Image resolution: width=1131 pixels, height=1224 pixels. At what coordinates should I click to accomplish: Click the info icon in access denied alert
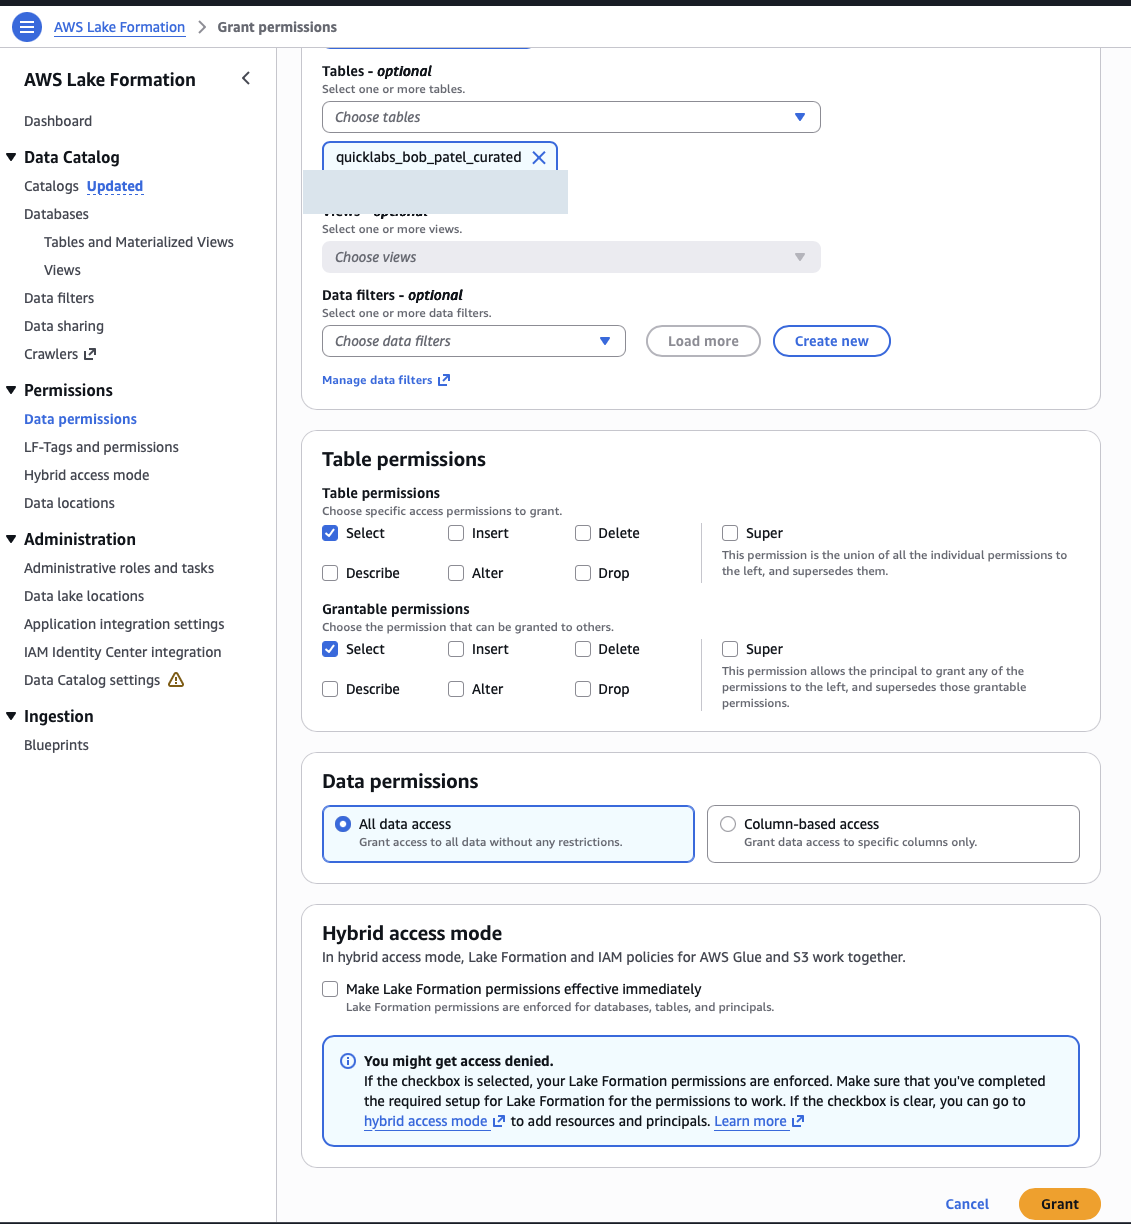coord(348,1061)
